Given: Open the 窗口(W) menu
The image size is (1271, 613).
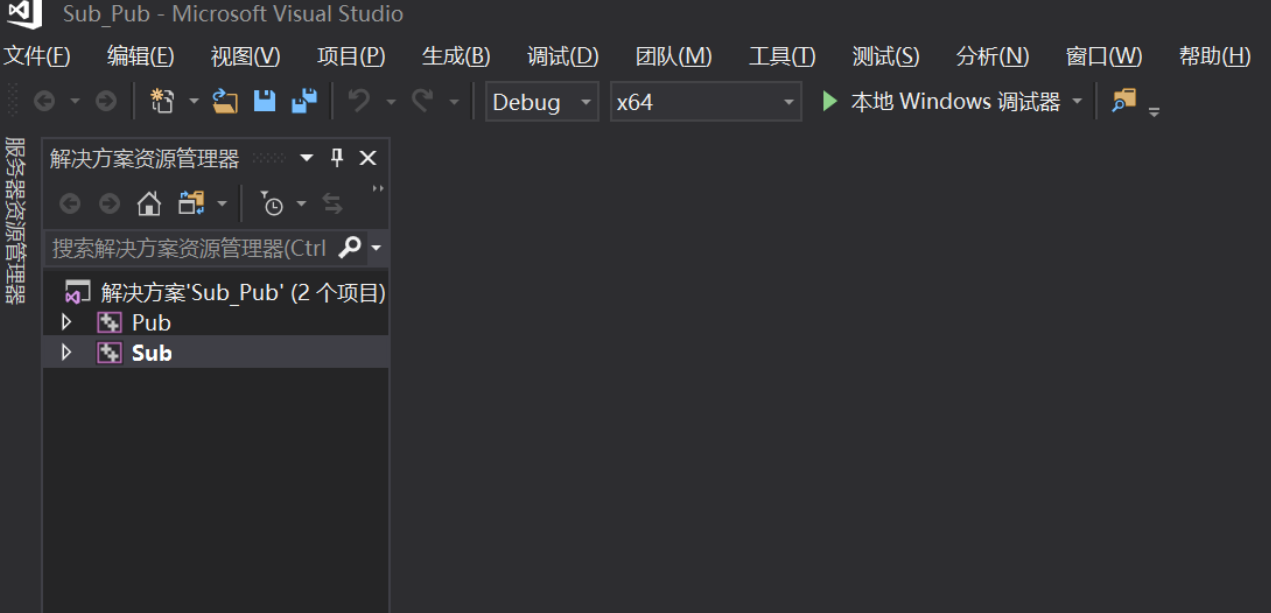Looking at the screenshot, I should (x=1104, y=56).
